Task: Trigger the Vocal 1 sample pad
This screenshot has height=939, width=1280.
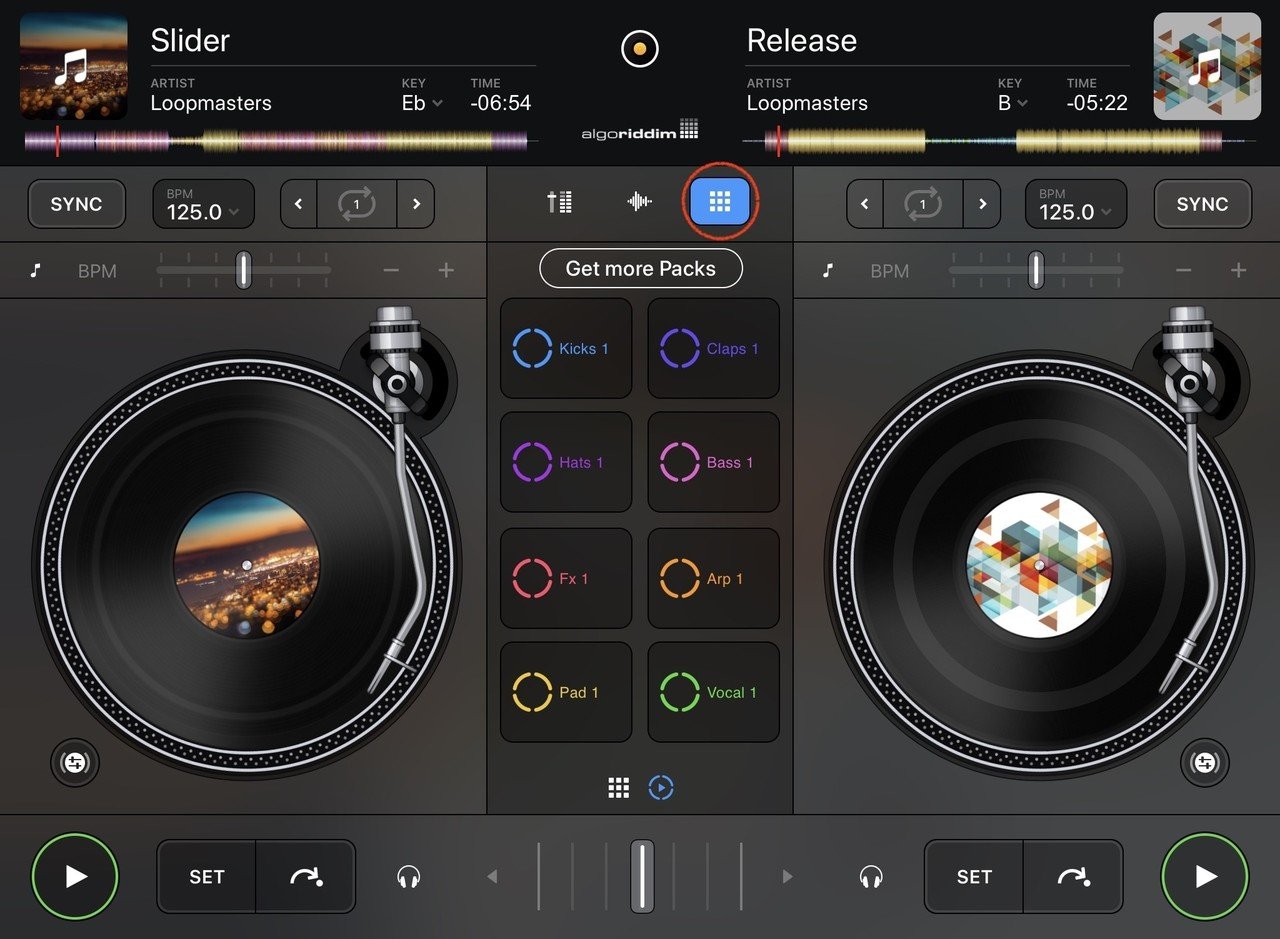Action: point(713,692)
